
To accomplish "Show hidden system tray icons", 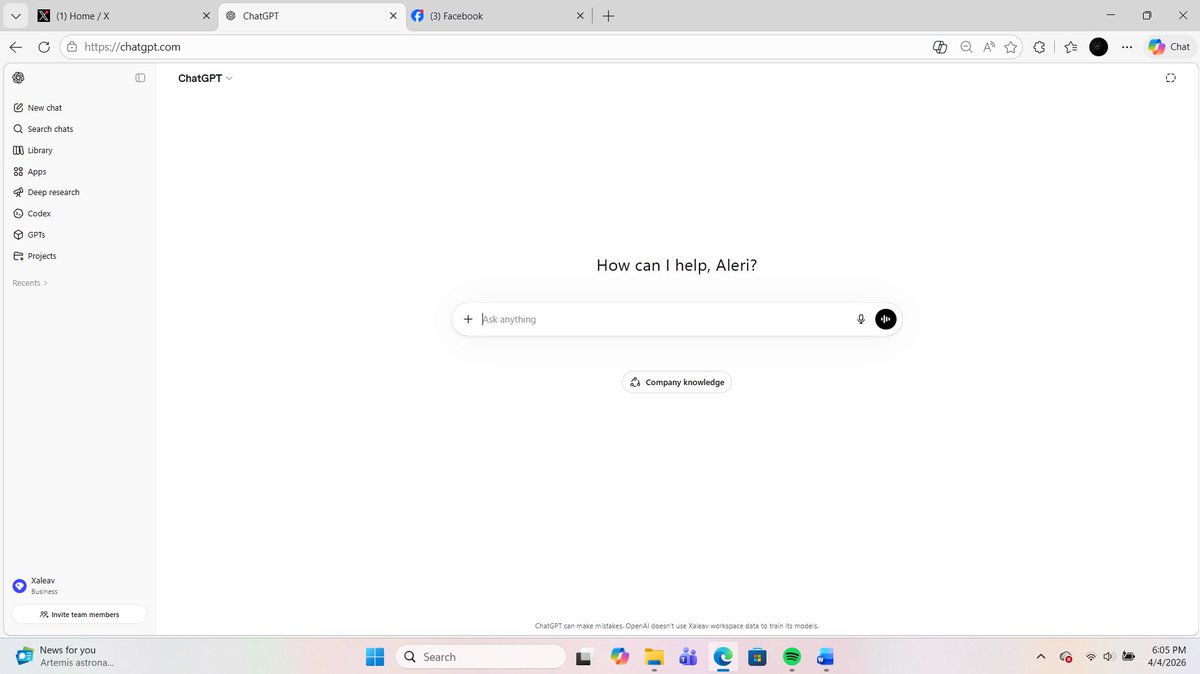I will tap(1040, 657).
